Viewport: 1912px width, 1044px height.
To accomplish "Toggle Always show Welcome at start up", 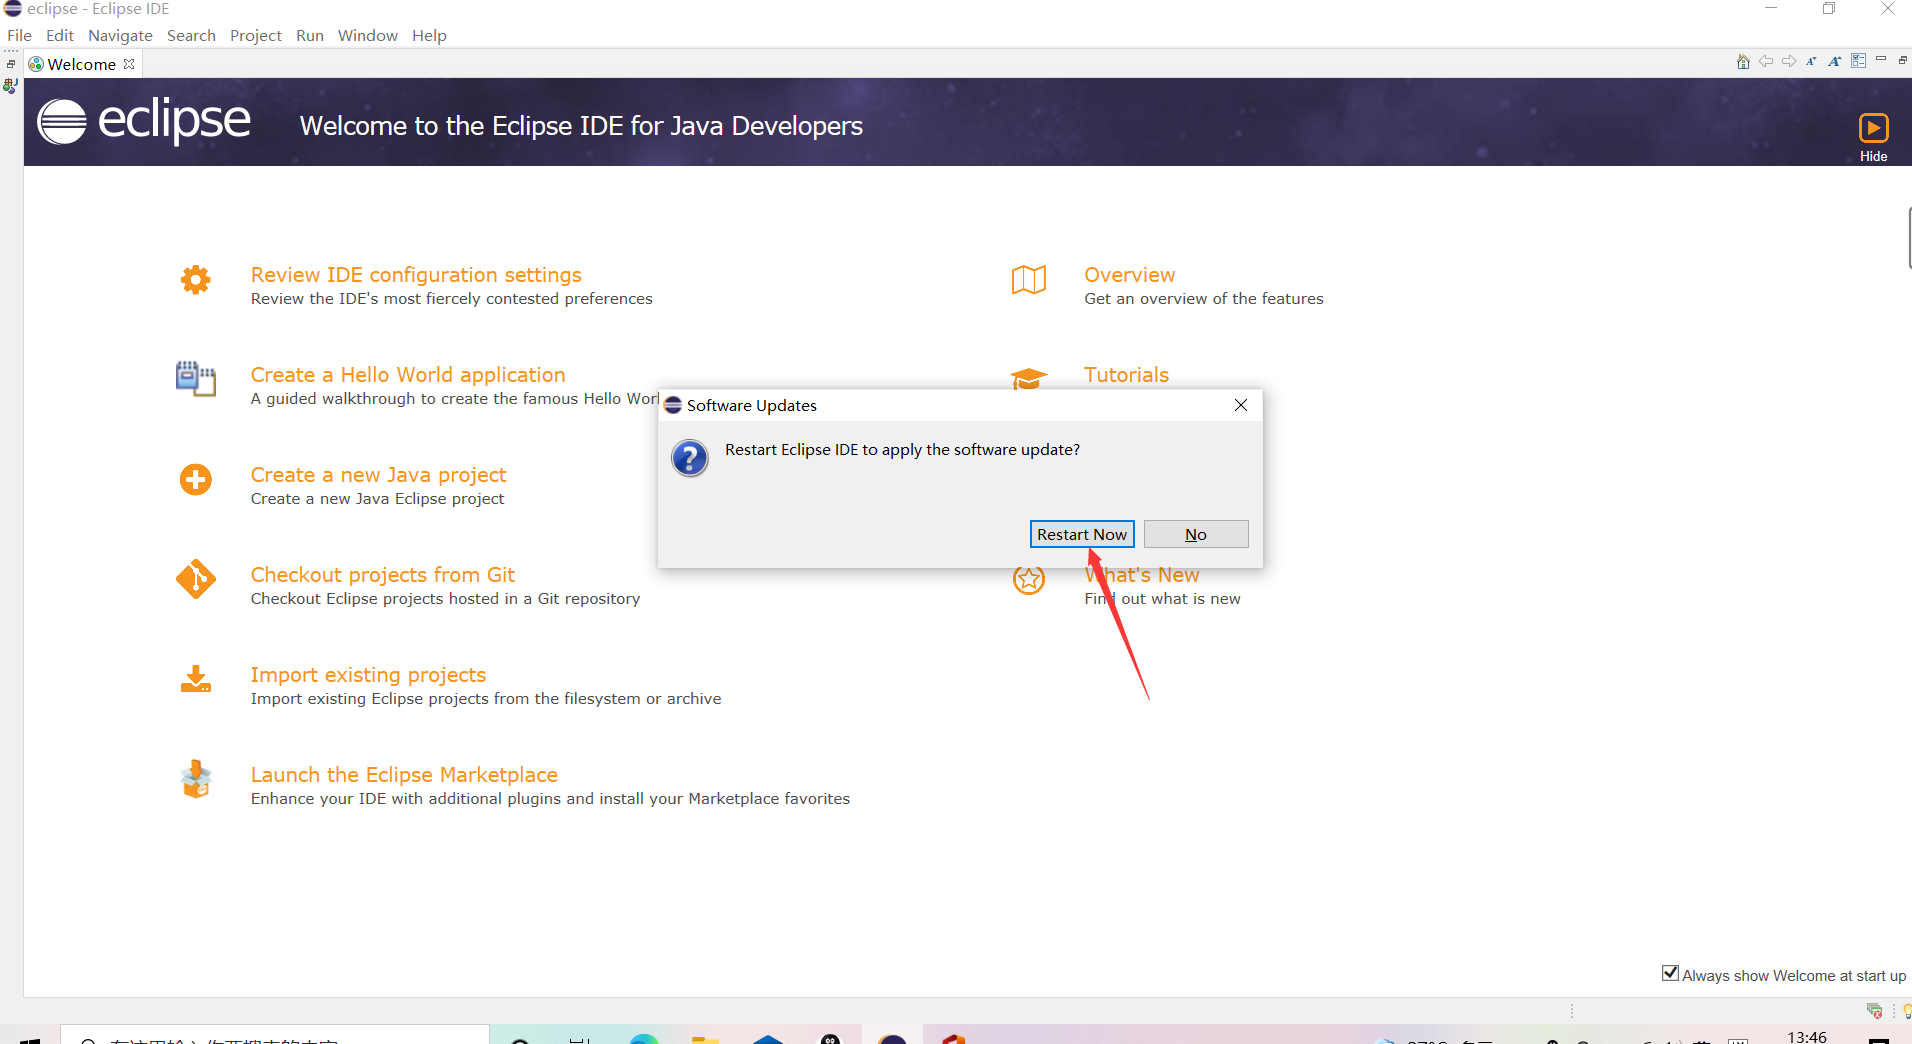I will 1670,973.
